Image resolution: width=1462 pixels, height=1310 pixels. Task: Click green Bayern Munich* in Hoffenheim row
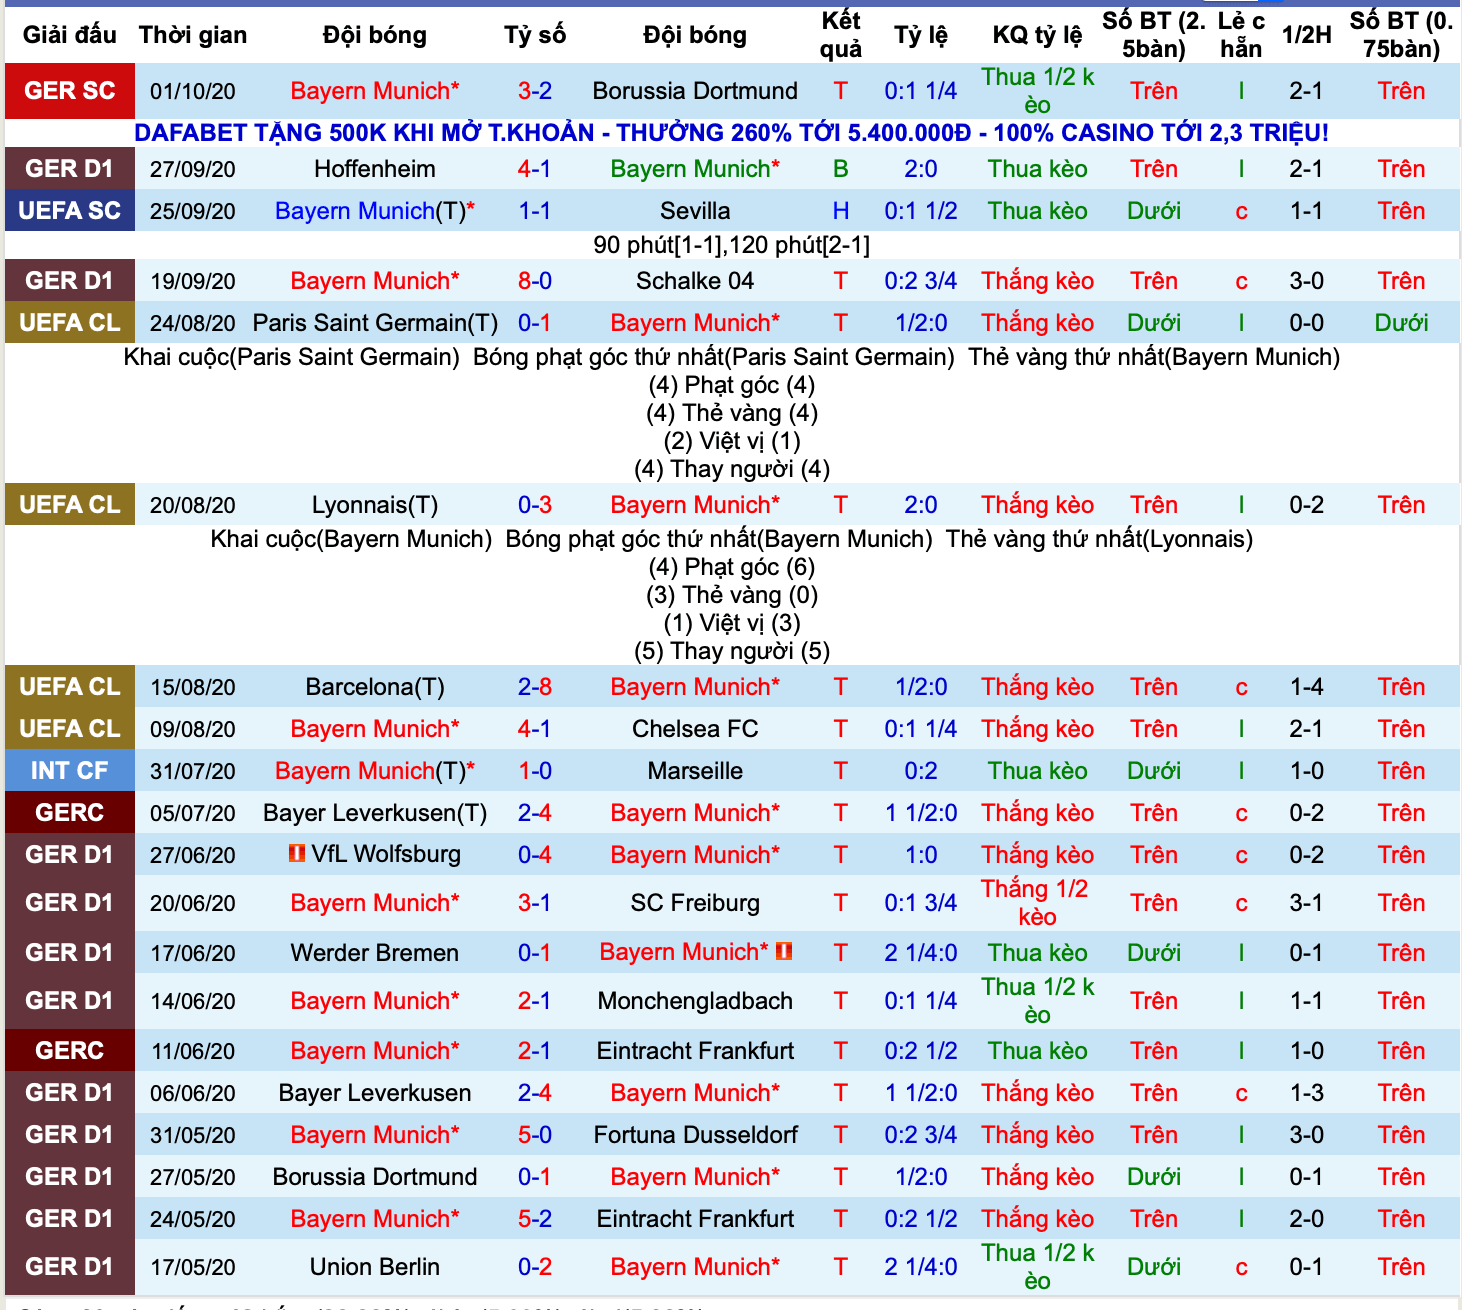[695, 169]
